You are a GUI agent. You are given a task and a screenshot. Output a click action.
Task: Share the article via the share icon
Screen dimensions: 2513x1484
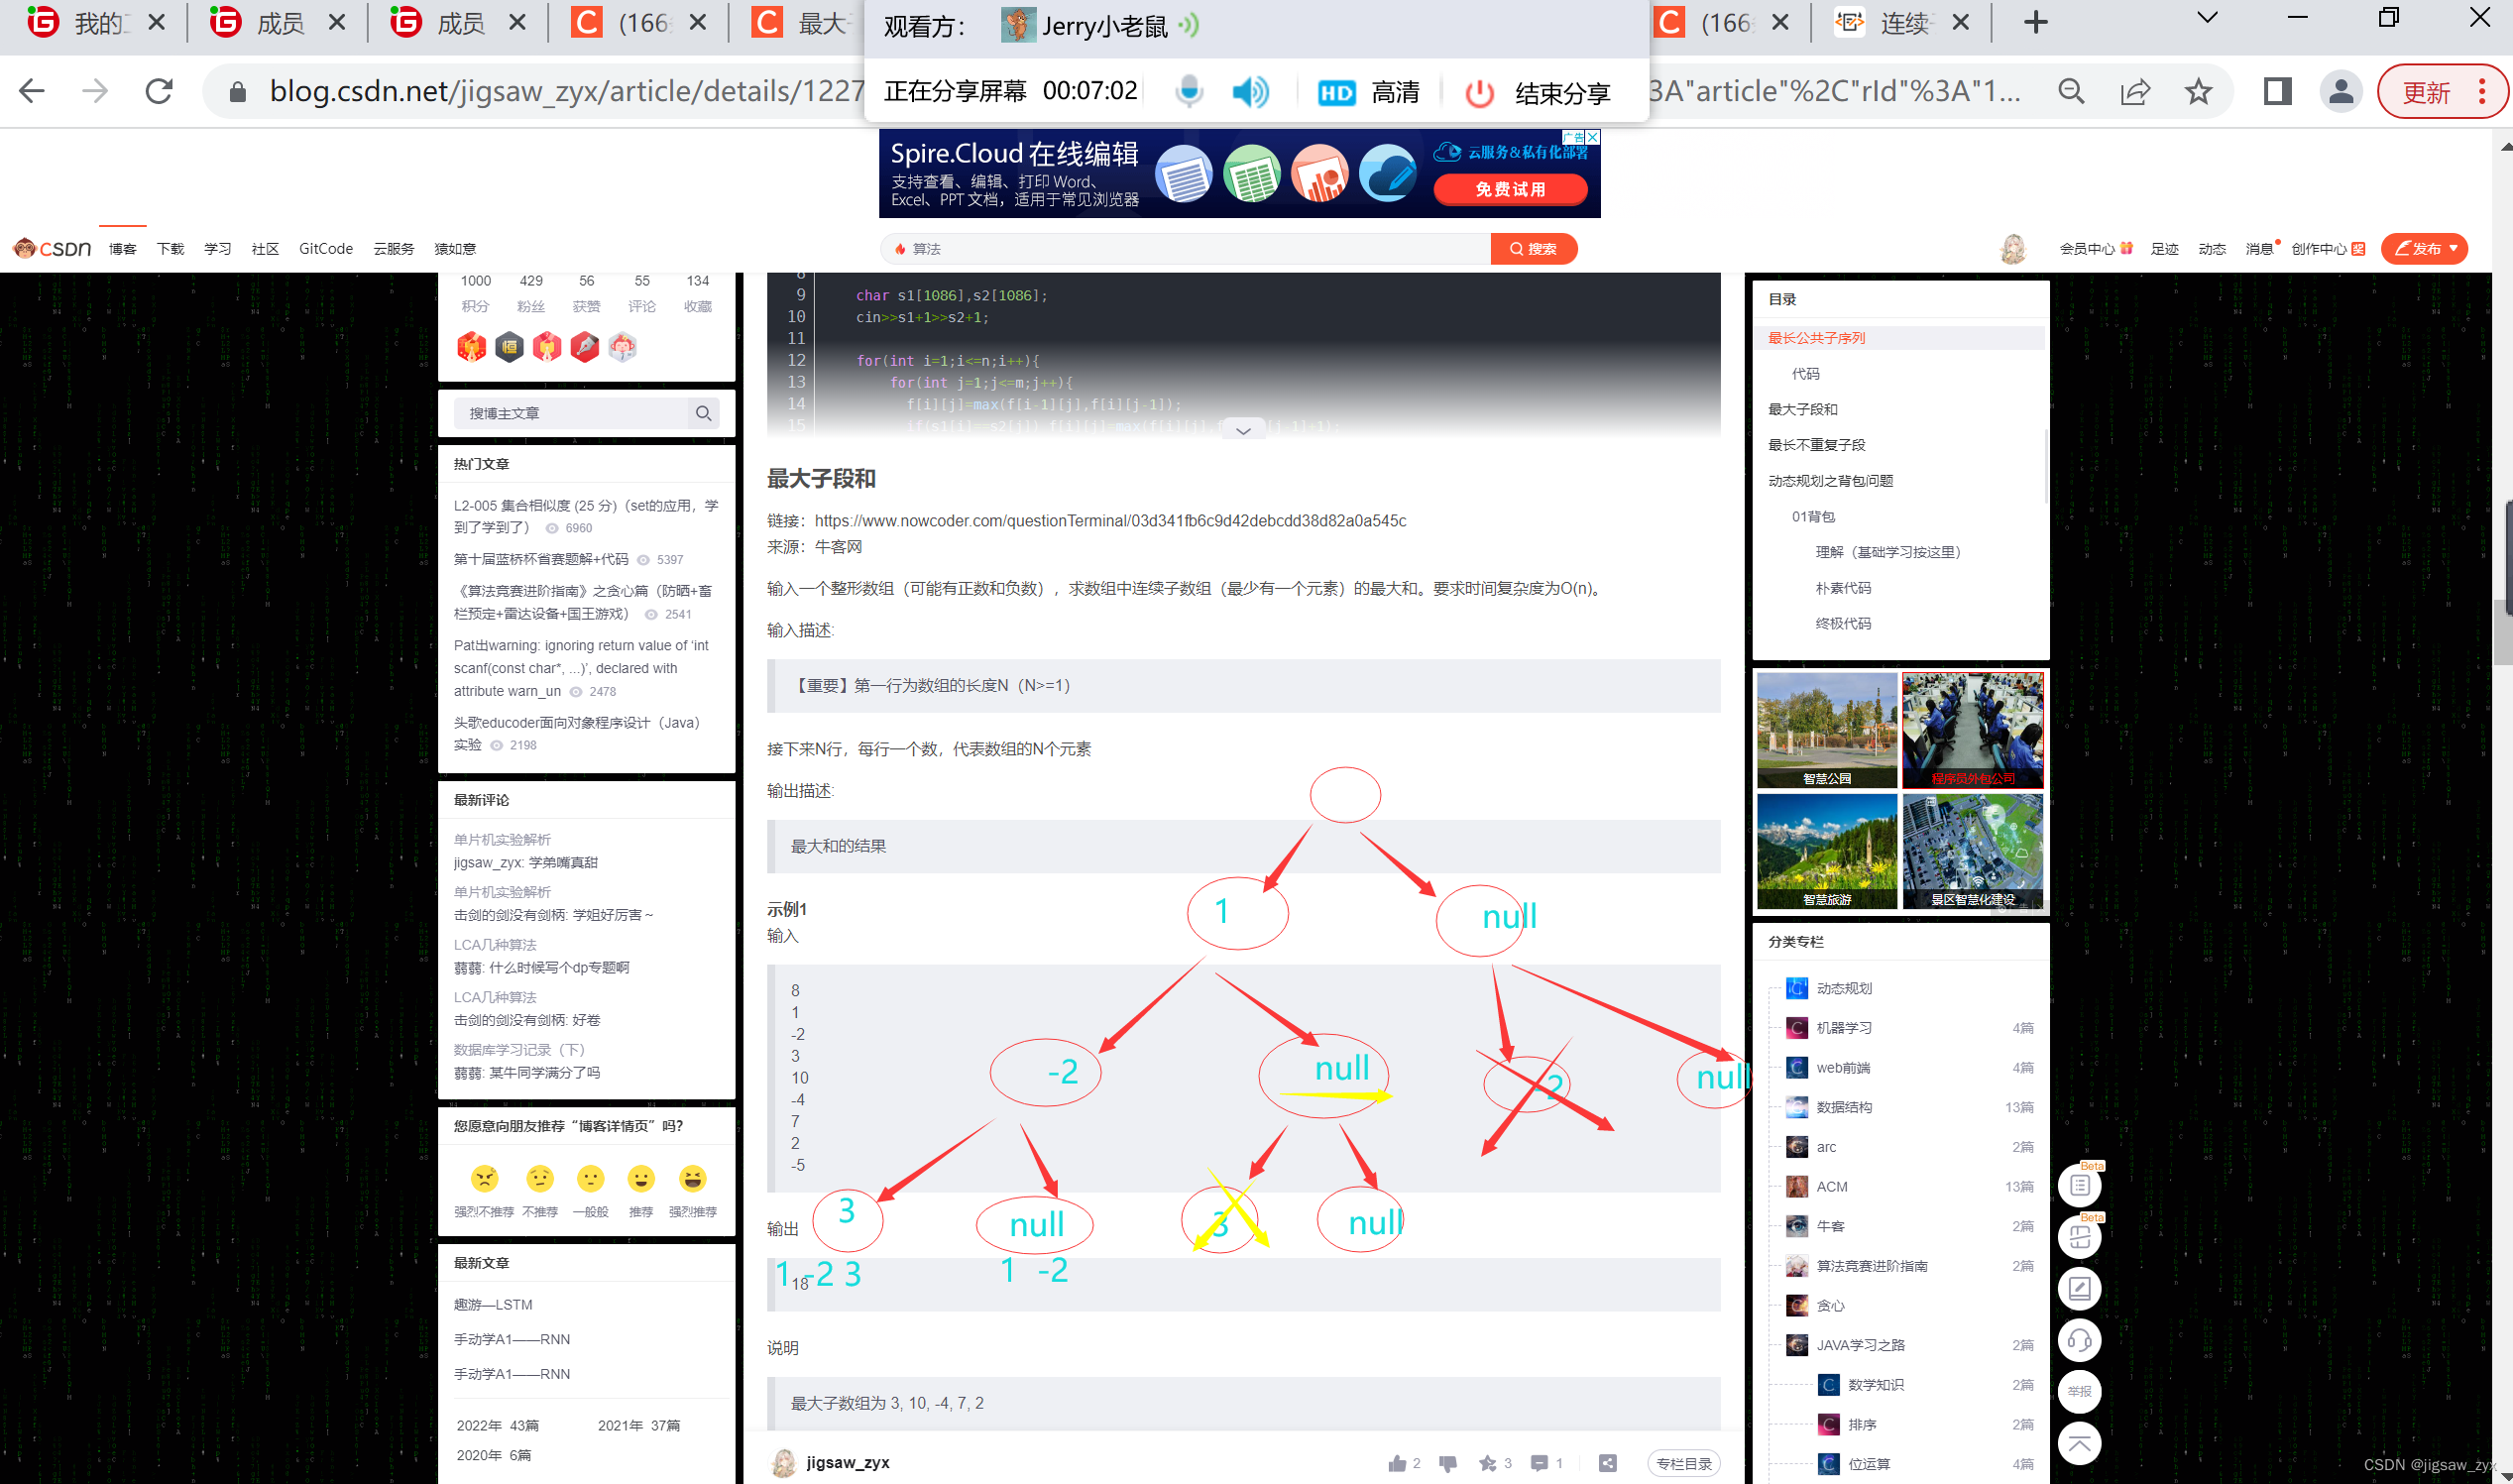[1607, 1462]
